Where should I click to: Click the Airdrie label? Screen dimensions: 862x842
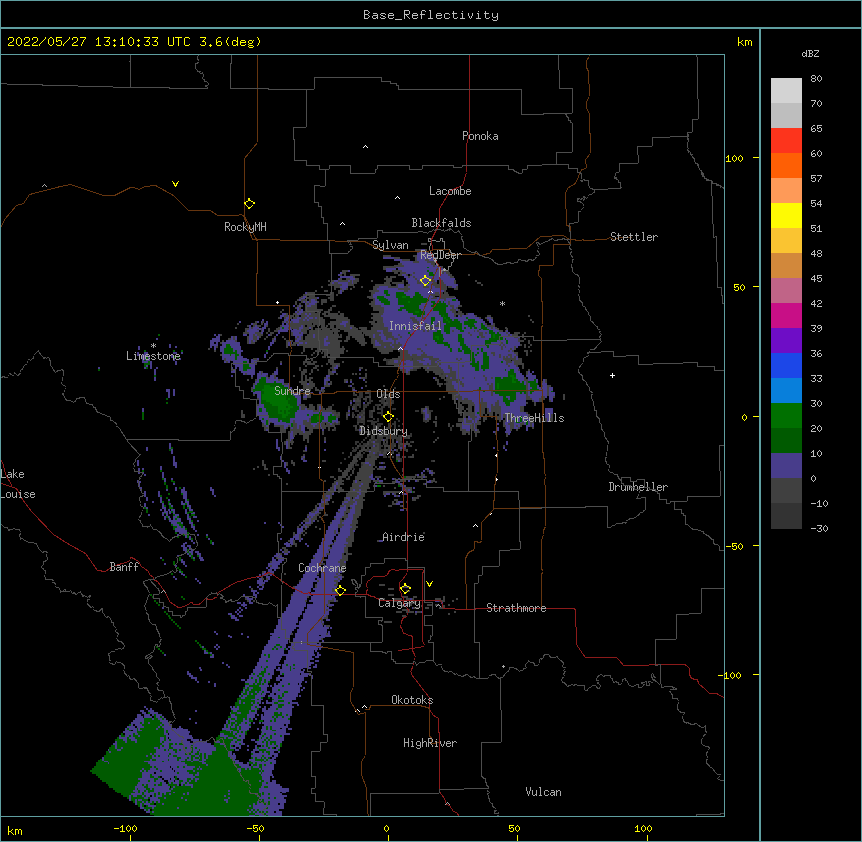403,537
